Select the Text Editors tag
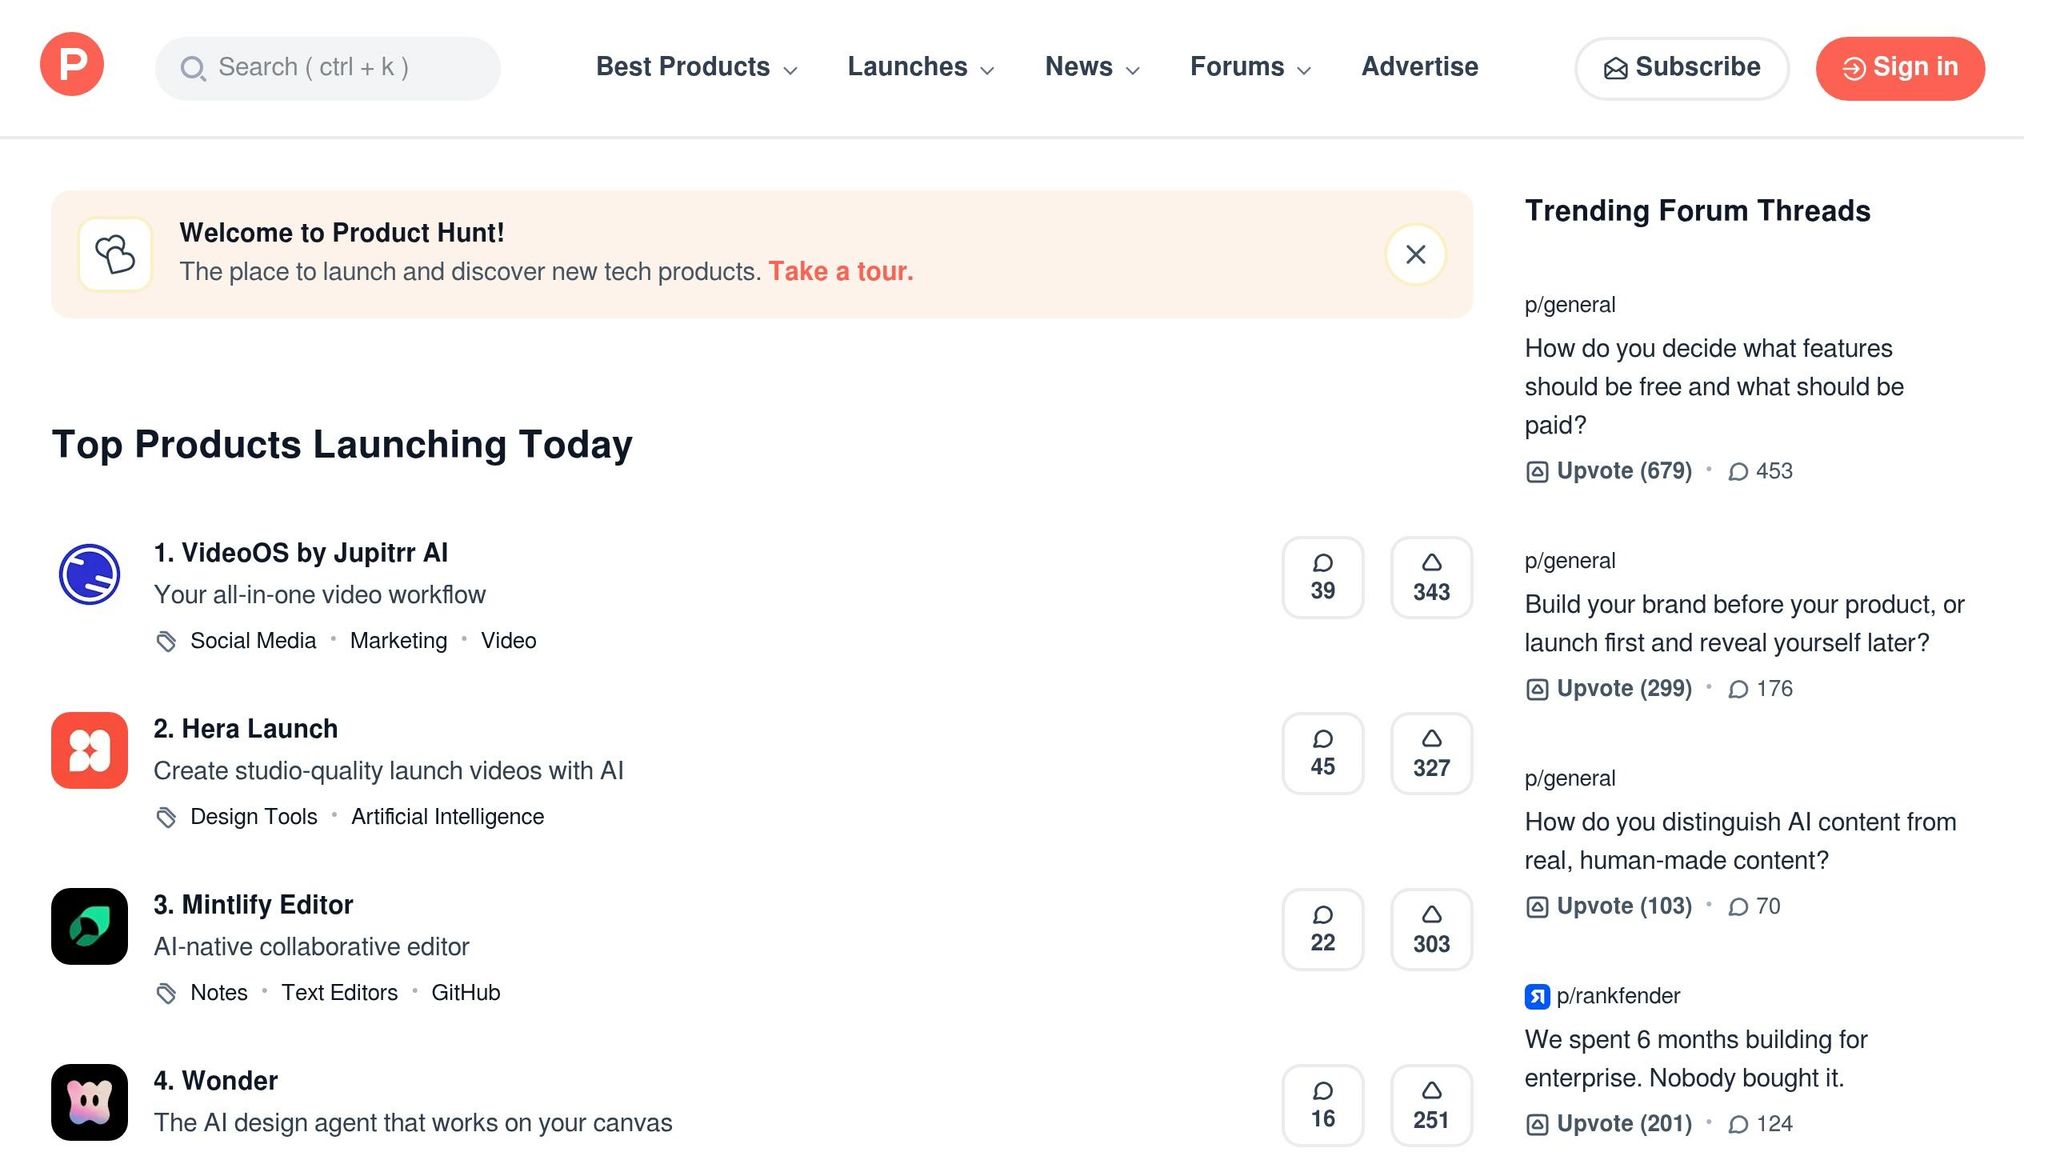This screenshot has width=2048, height=1152. point(339,993)
